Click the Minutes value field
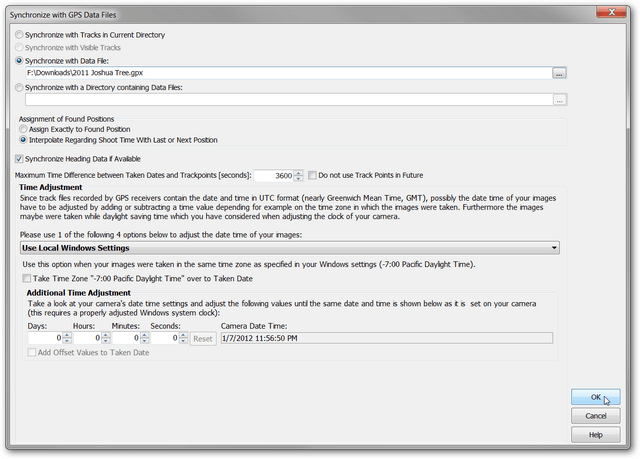Image resolution: width=640 pixels, height=459 pixels. tap(126, 338)
